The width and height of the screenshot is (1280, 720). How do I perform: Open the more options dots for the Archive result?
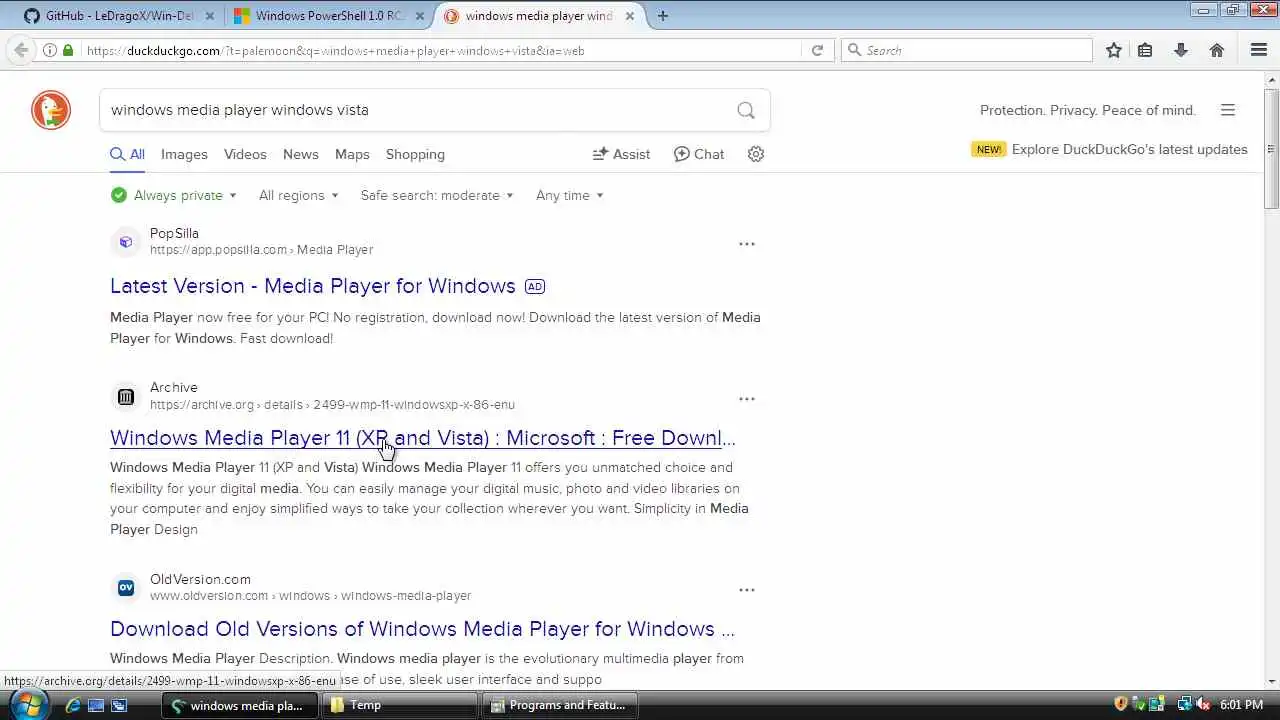[x=747, y=399]
